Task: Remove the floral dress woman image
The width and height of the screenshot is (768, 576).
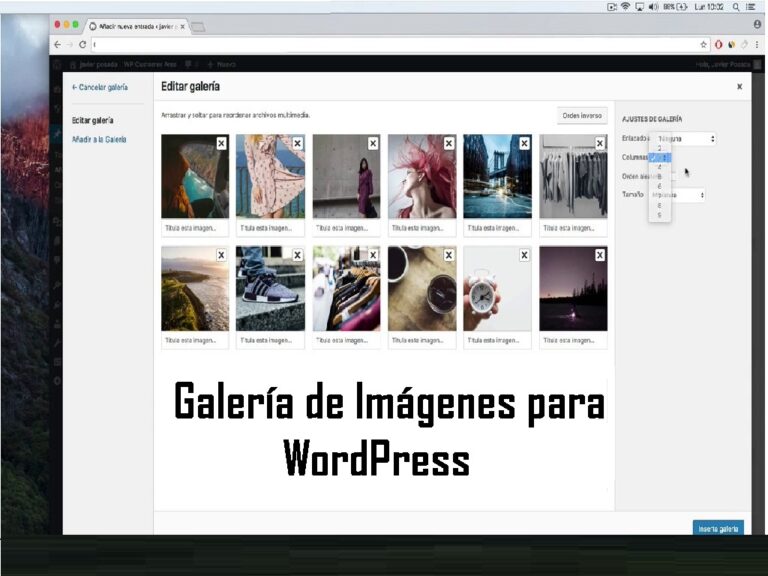Action: point(297,144)
